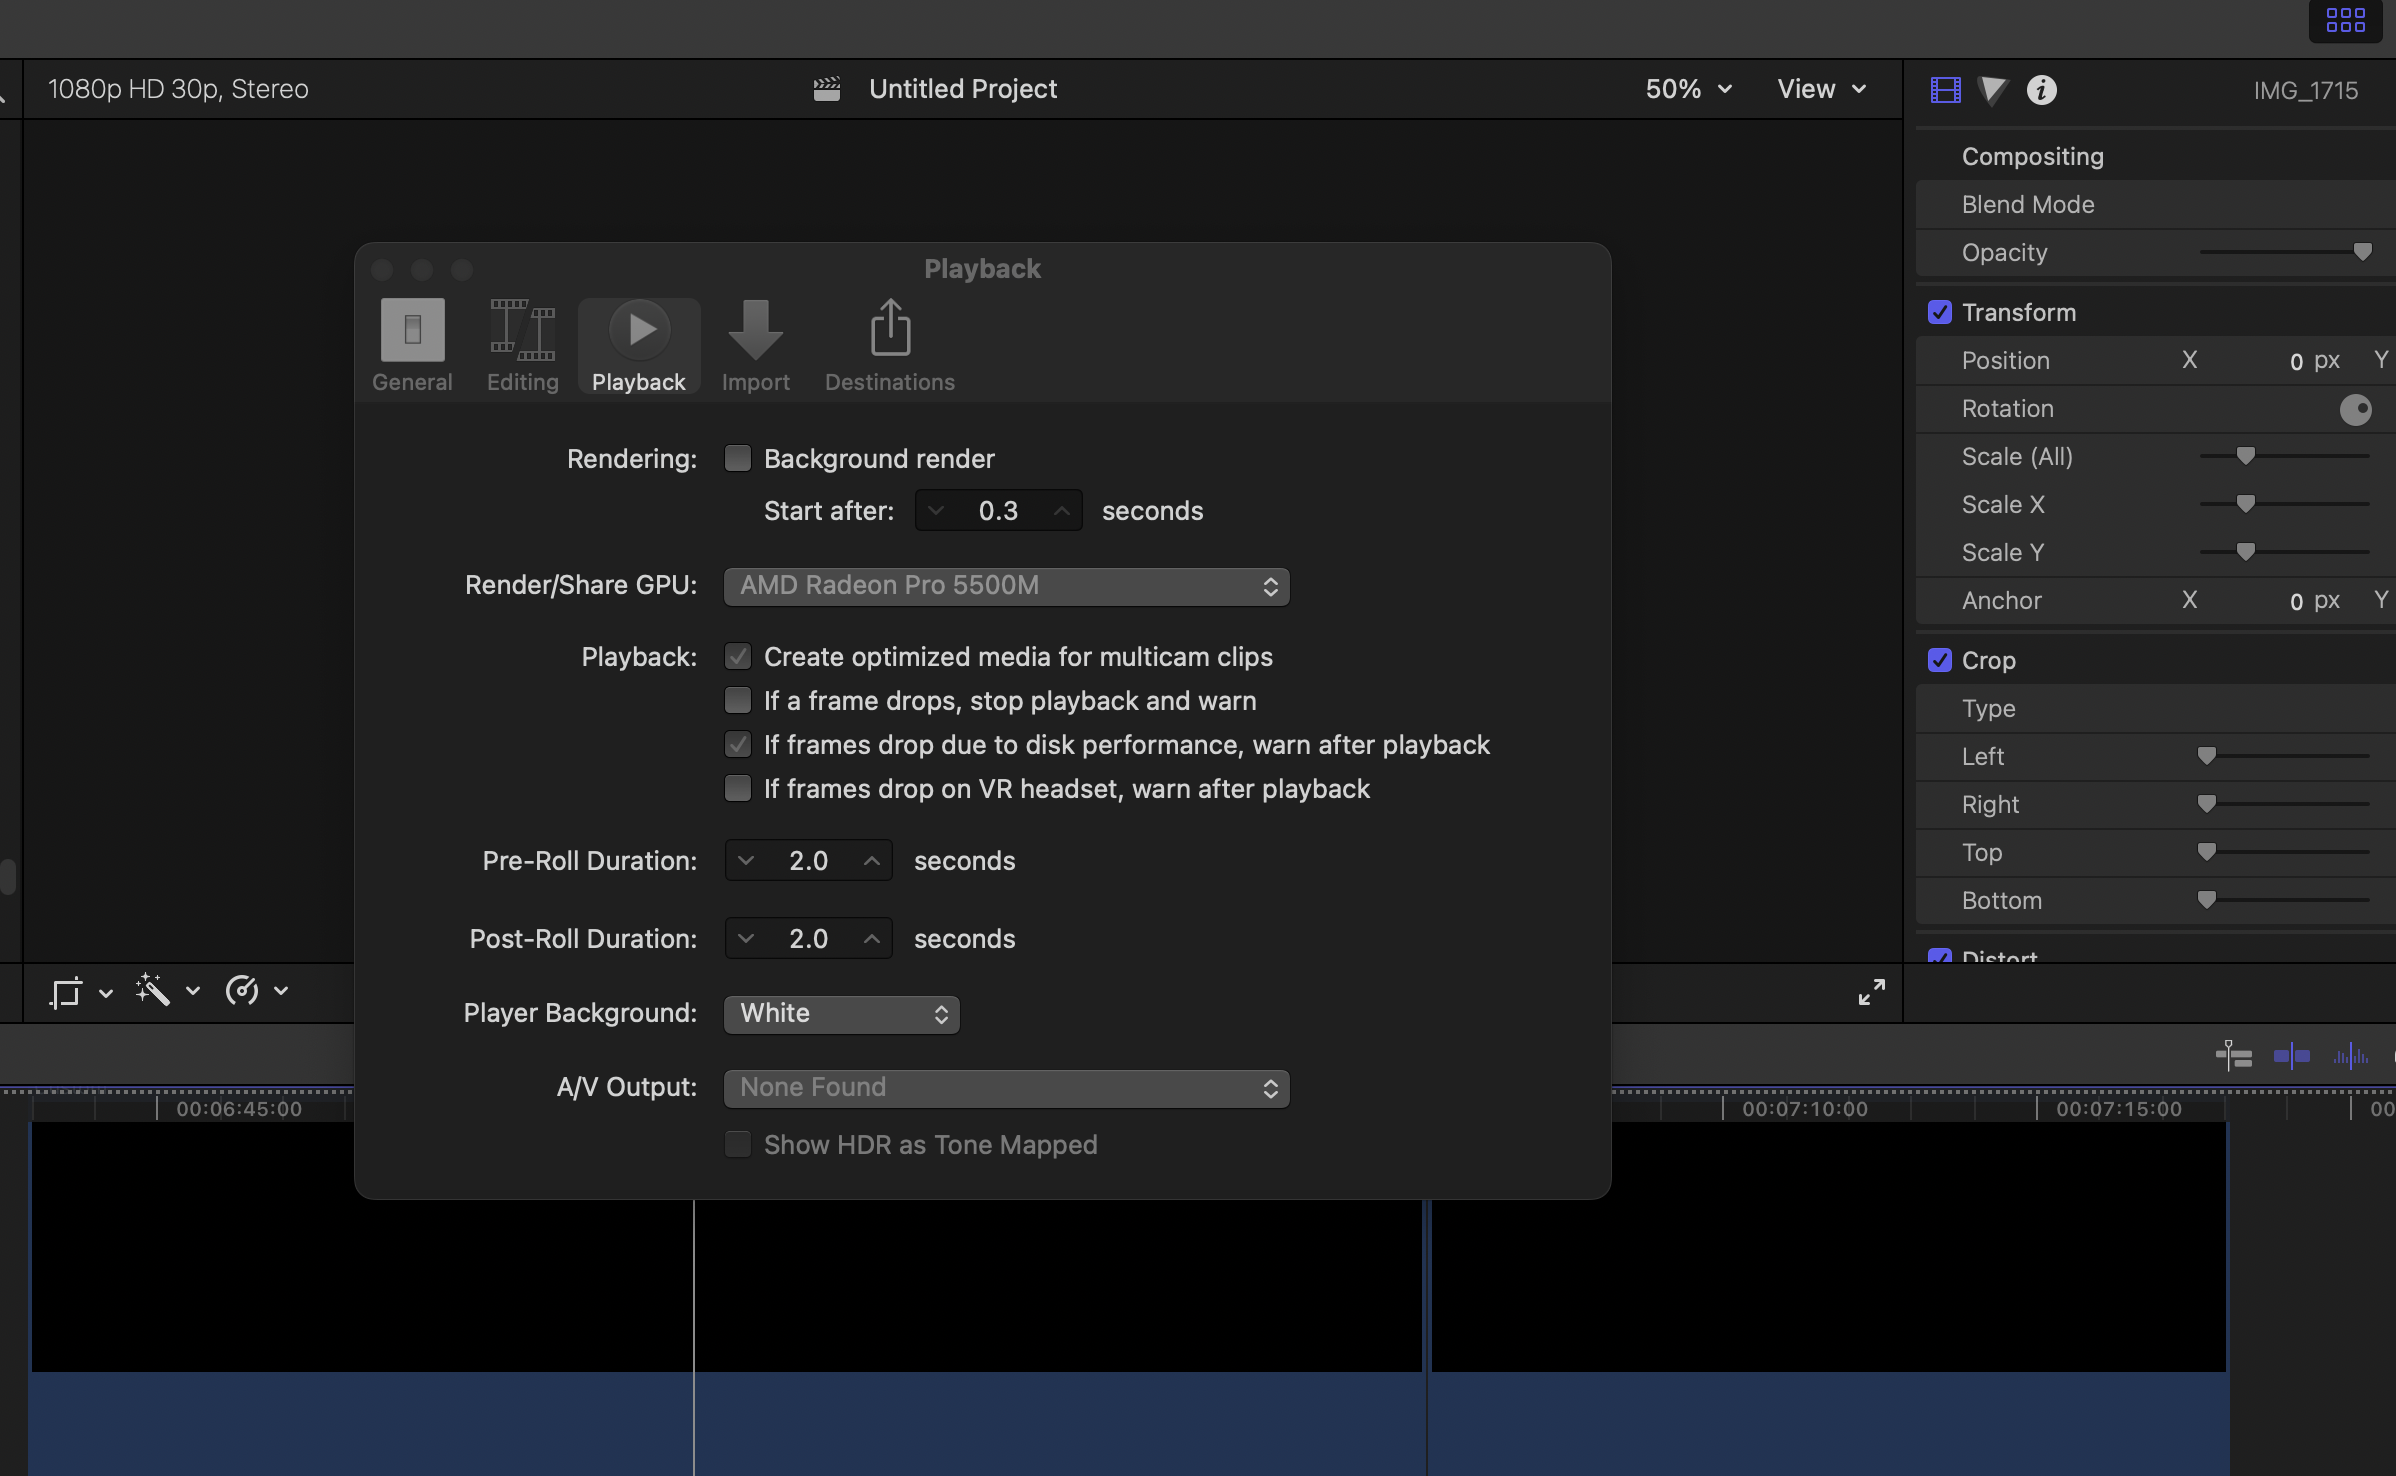Click the grid layout icon at top right
Image resolution: width=2396 pixels, height=1476 pixels.
tap(2345, 20)
